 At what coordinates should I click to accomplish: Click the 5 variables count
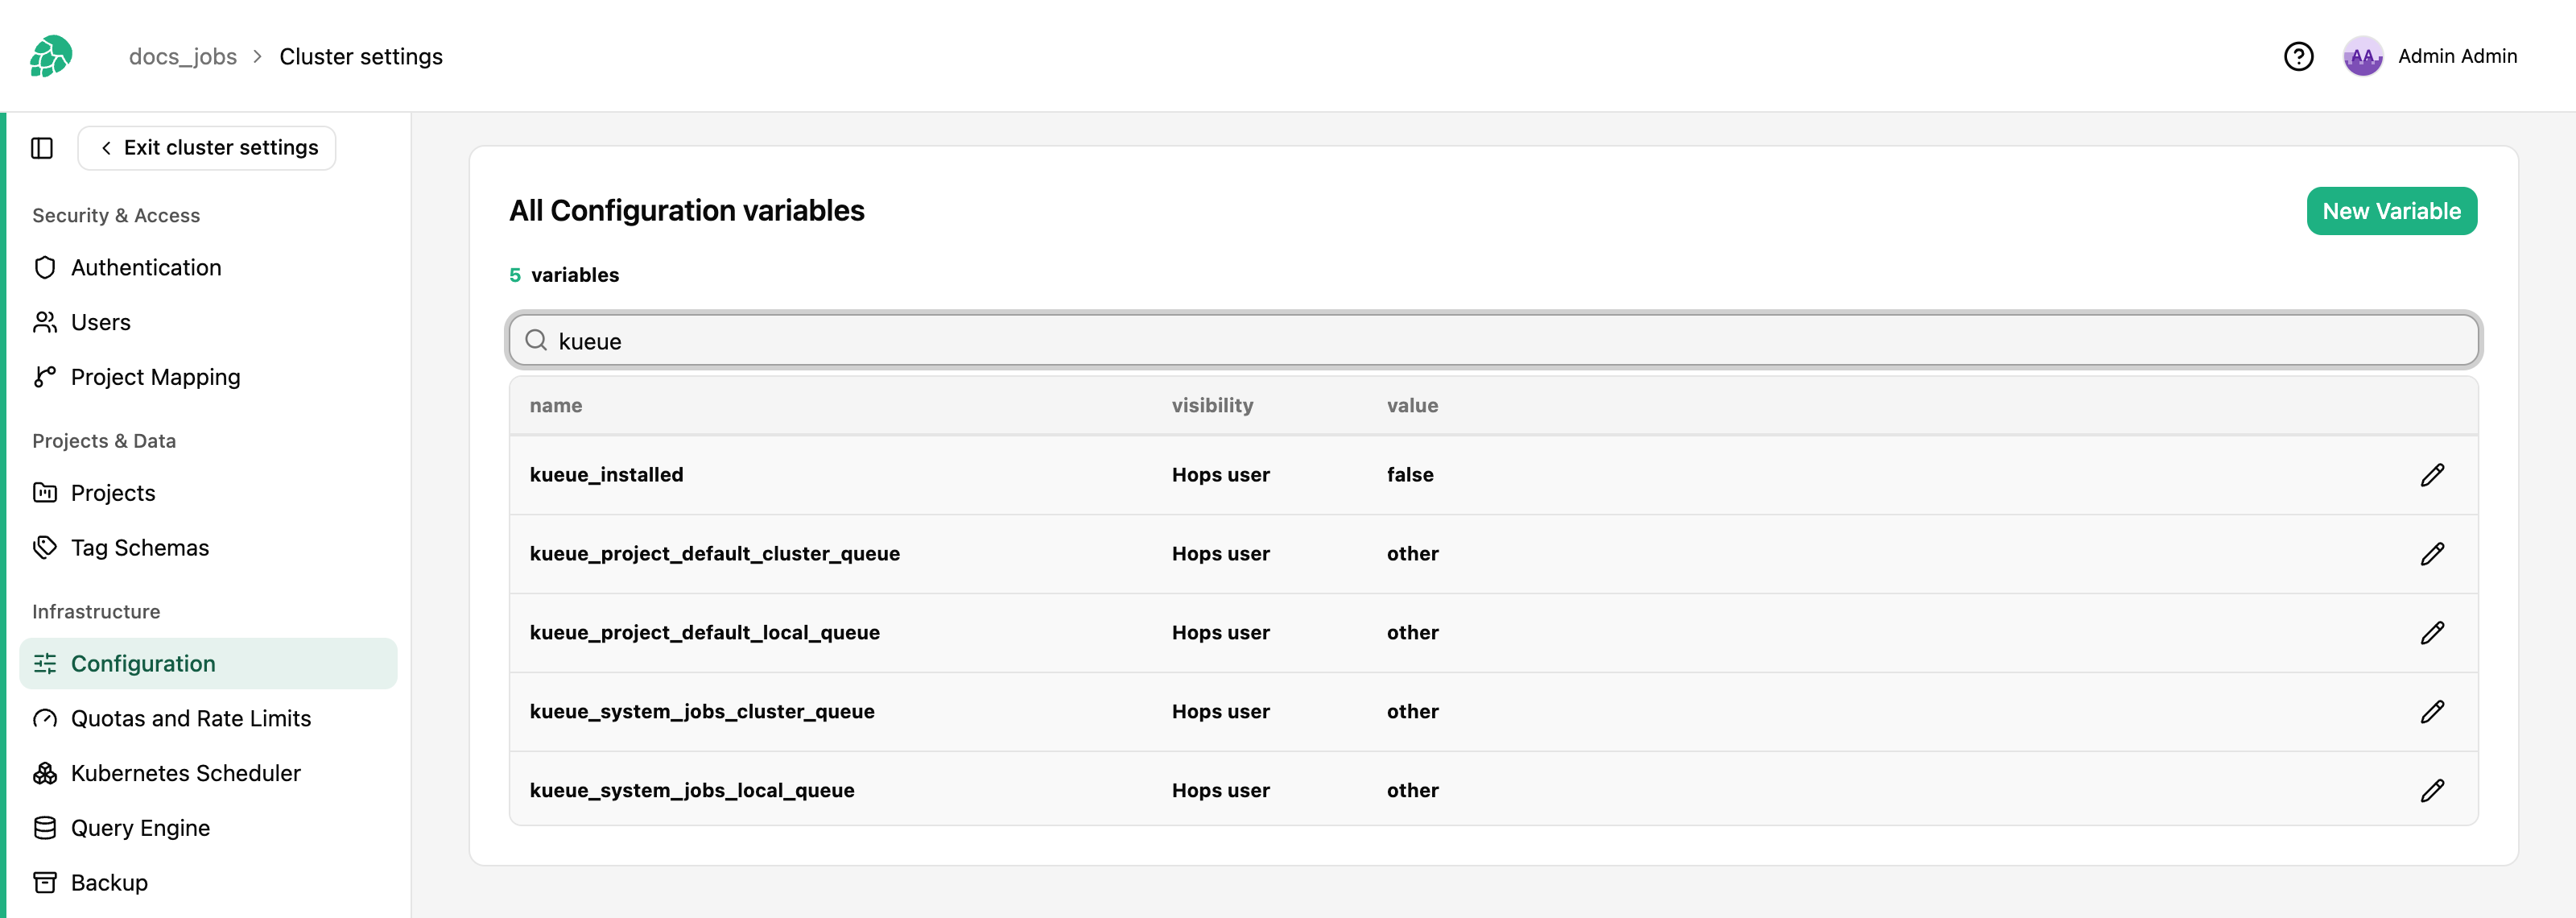564,275
